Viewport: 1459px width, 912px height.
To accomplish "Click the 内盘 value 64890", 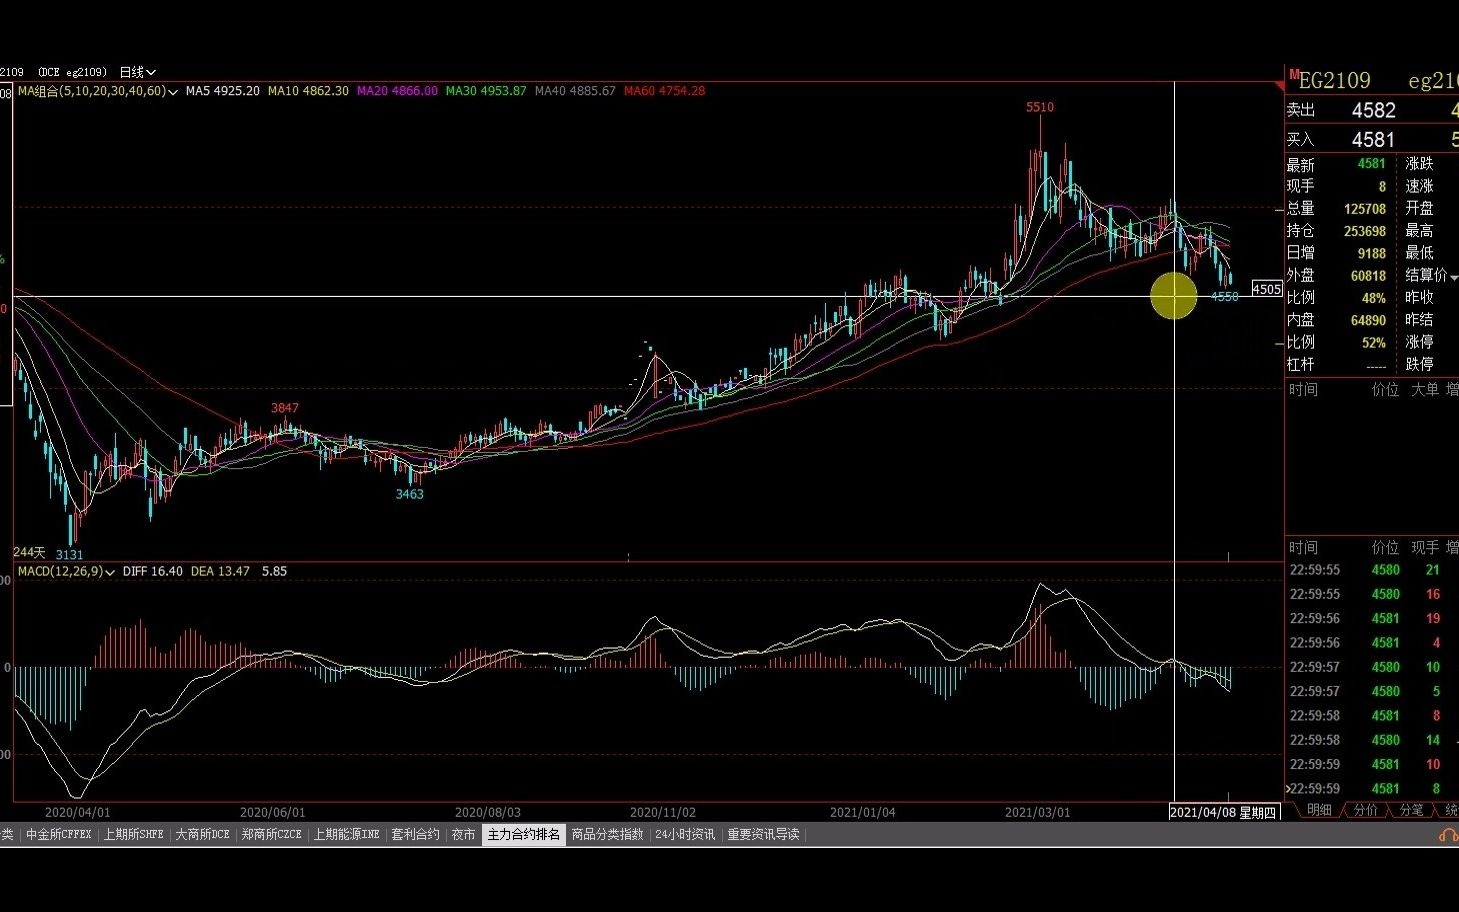I will click(x=1368, y=320).
